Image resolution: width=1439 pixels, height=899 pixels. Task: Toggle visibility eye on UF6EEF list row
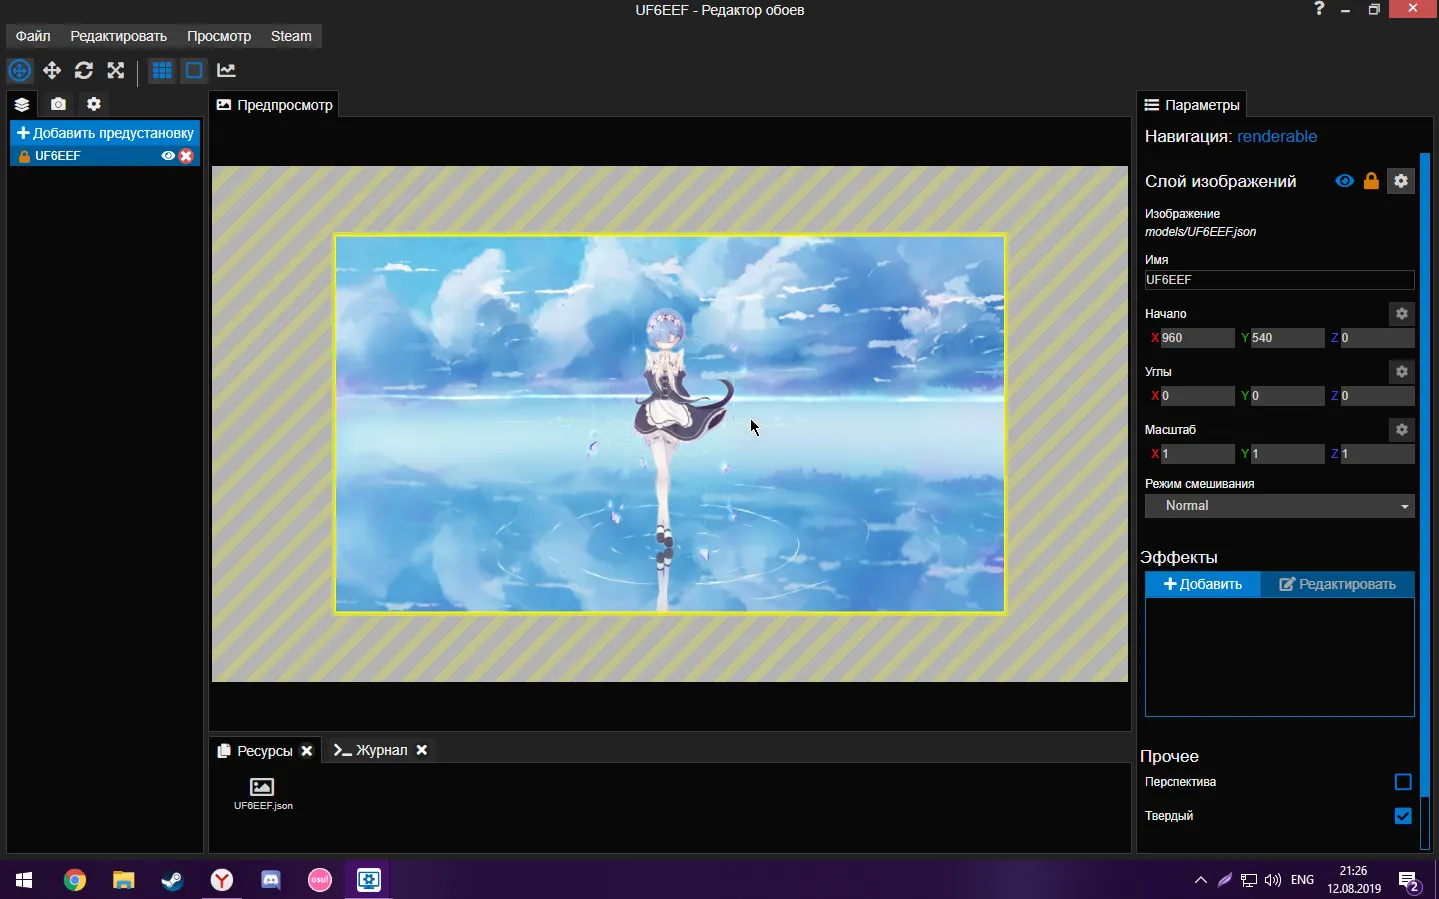168,156
